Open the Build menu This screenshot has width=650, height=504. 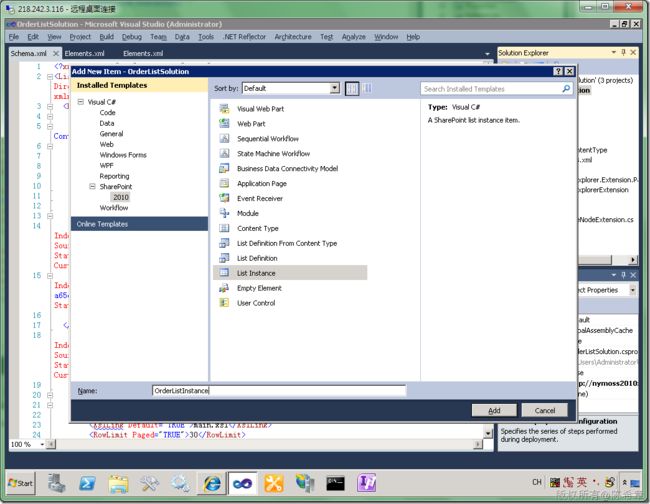107,37
